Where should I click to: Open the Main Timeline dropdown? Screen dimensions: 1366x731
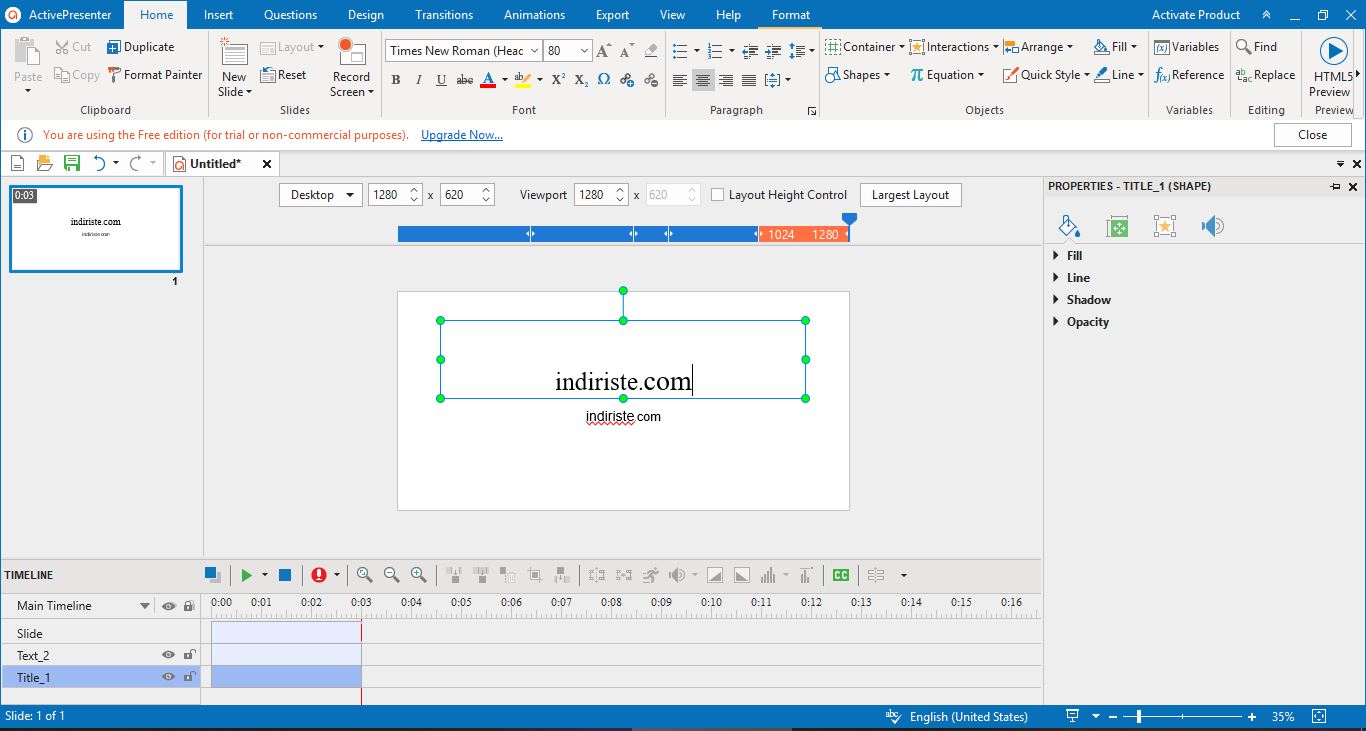(145, 606)
